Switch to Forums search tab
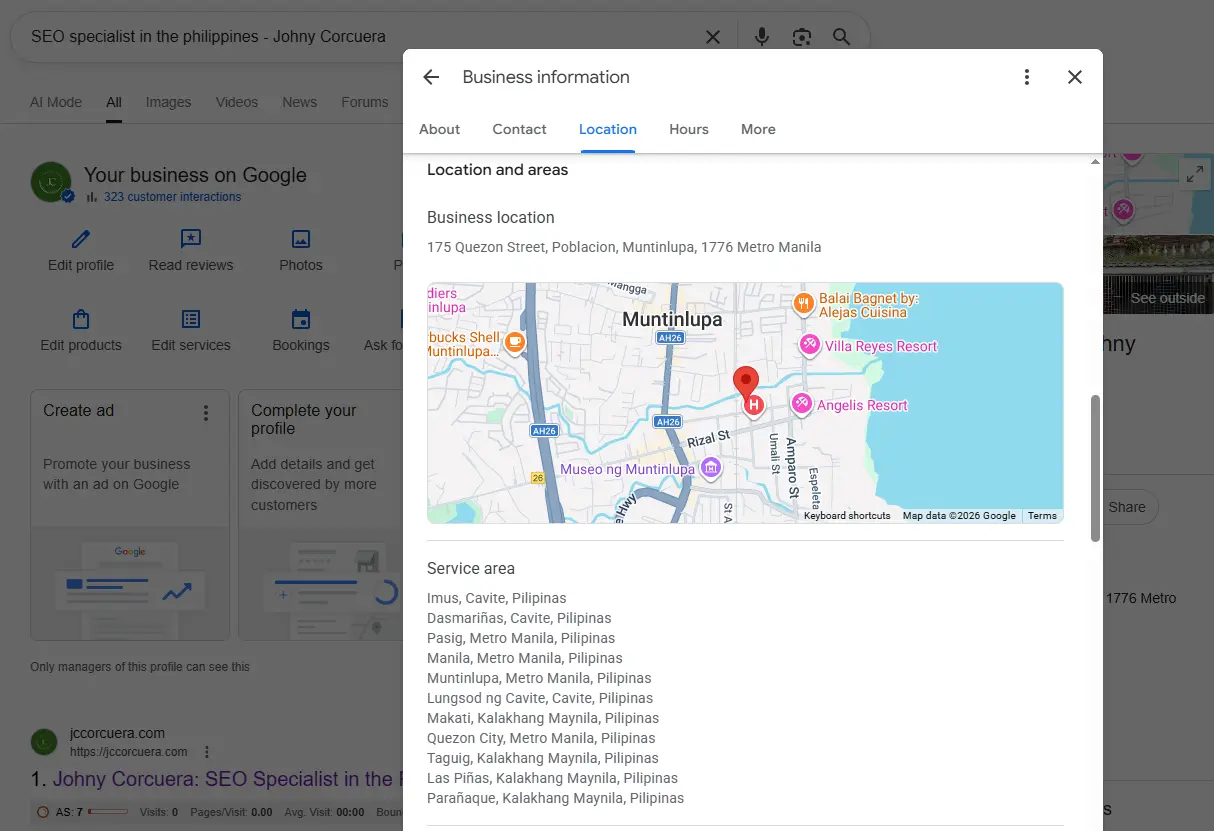 pos(365,102)
